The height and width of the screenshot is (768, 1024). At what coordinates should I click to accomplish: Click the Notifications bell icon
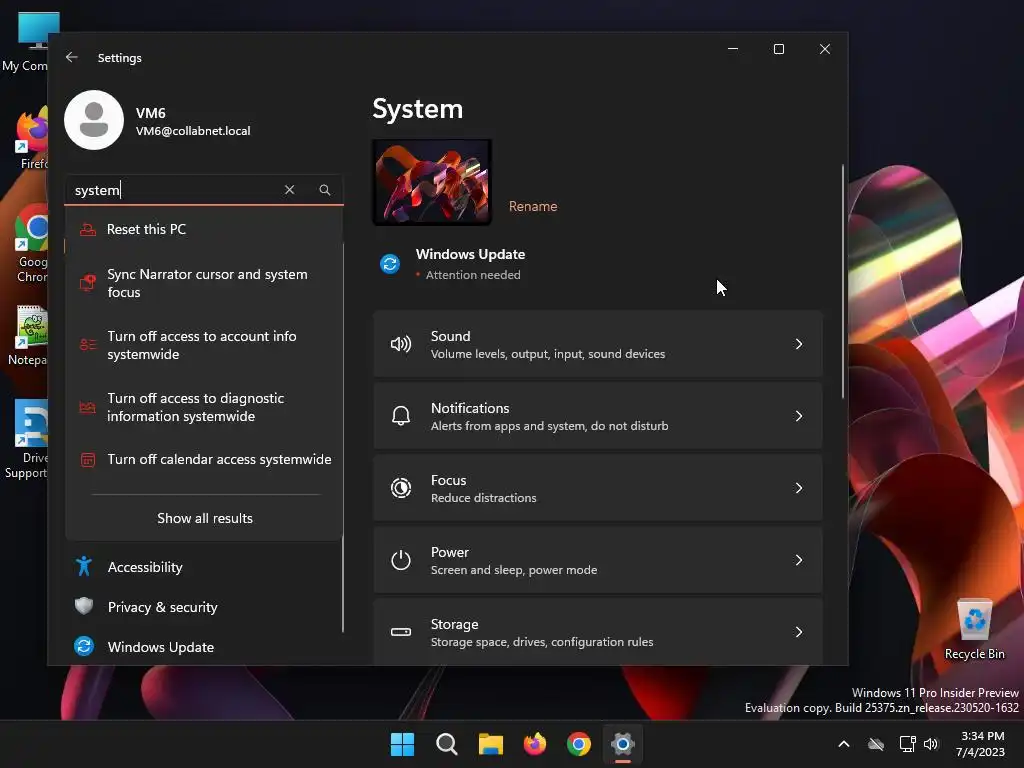[400, 416]
